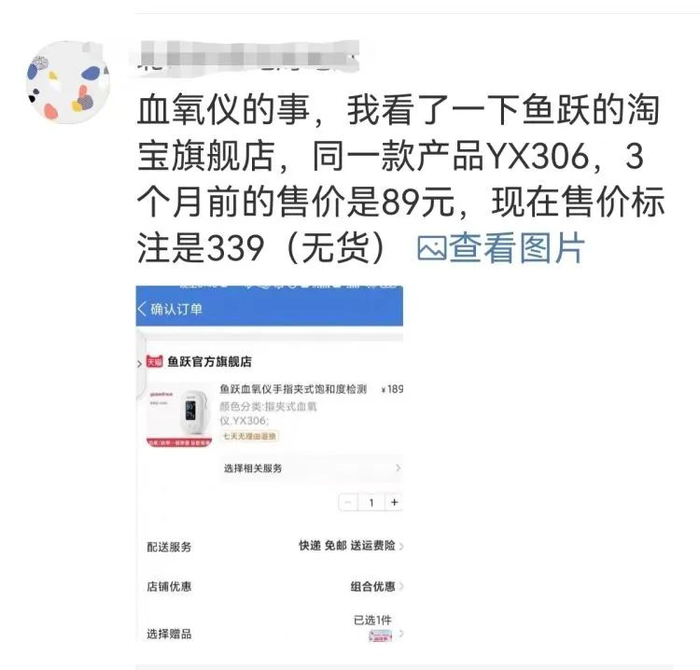Expand the arrow left of the Tmall badge

[x=139, y=364]
